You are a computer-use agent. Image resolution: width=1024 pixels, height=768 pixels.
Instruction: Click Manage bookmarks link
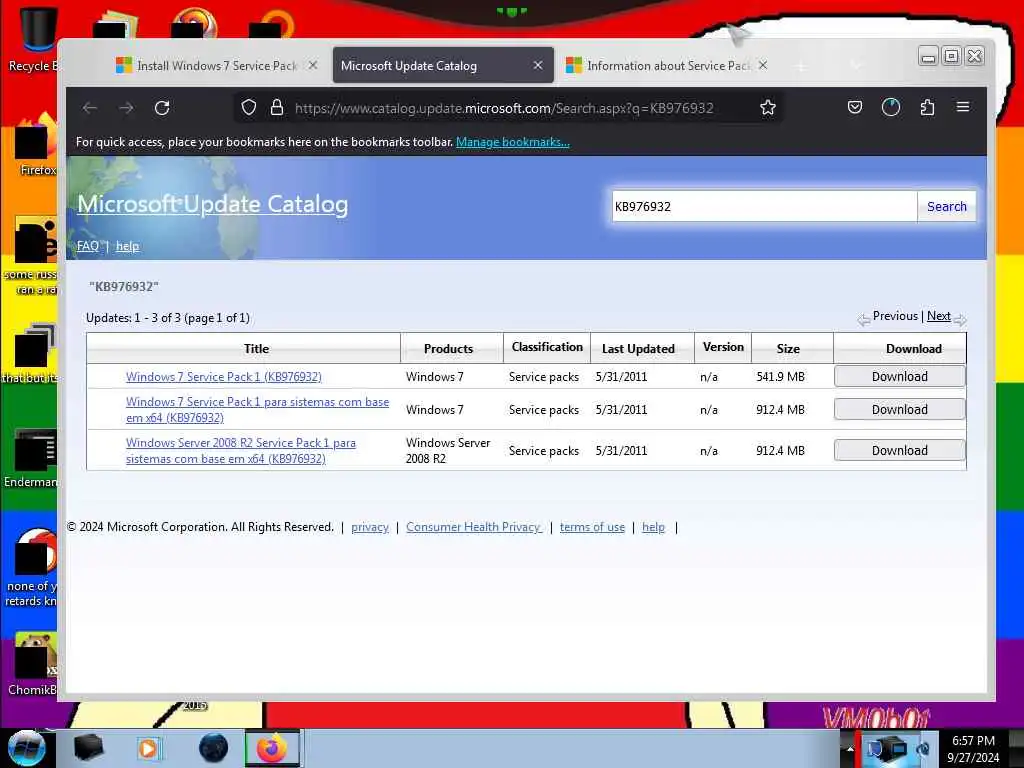(x=513, y=142)
